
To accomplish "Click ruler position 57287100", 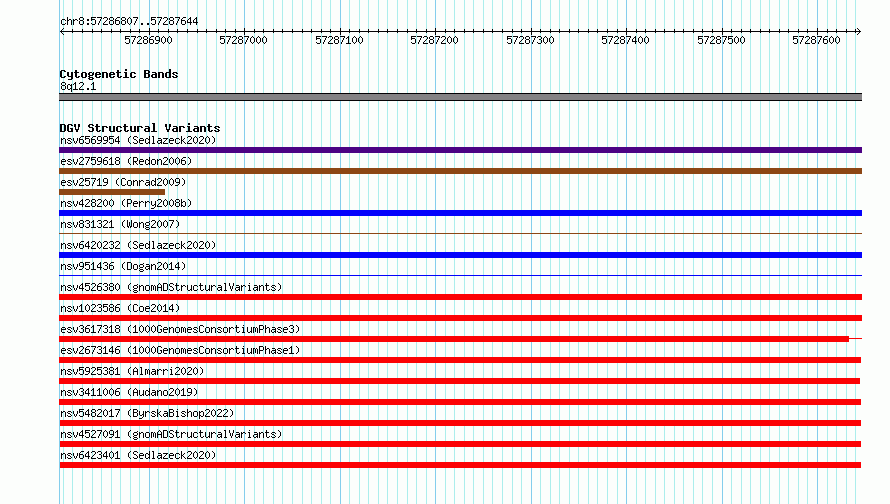I will 339,40.
